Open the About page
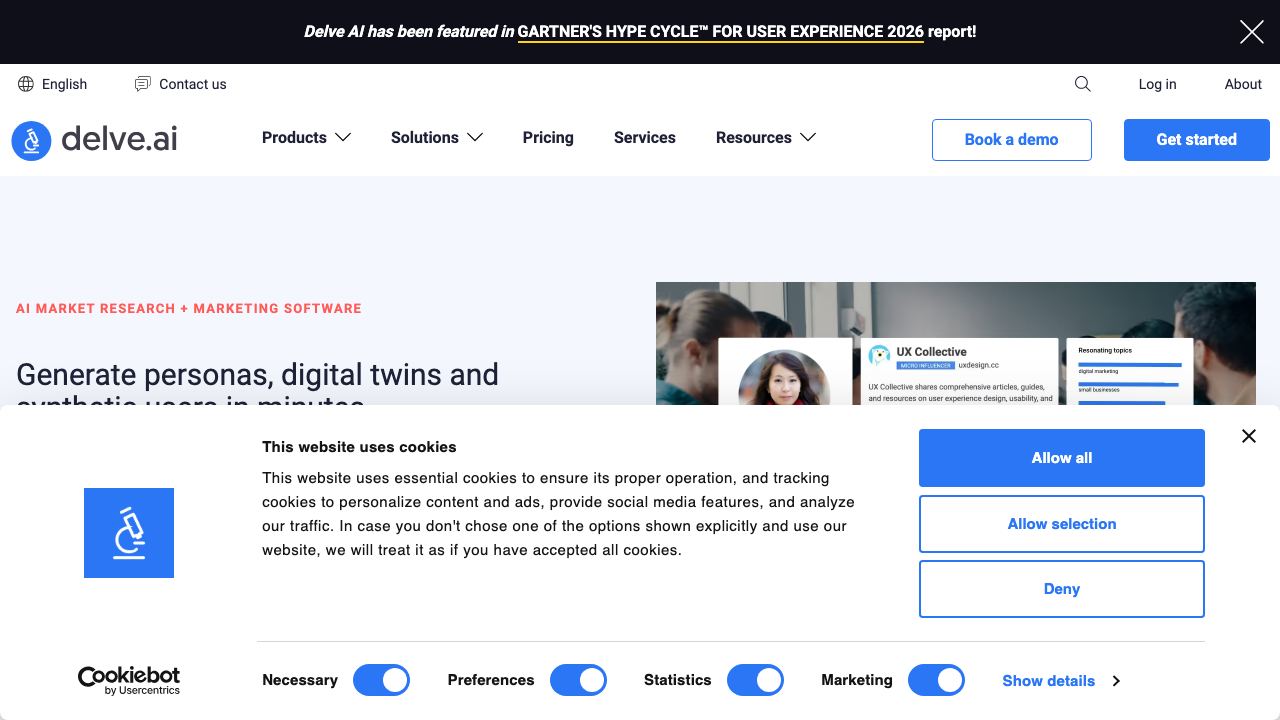Viewport: 1280px width, 720px height. (x=1243, y=84)
